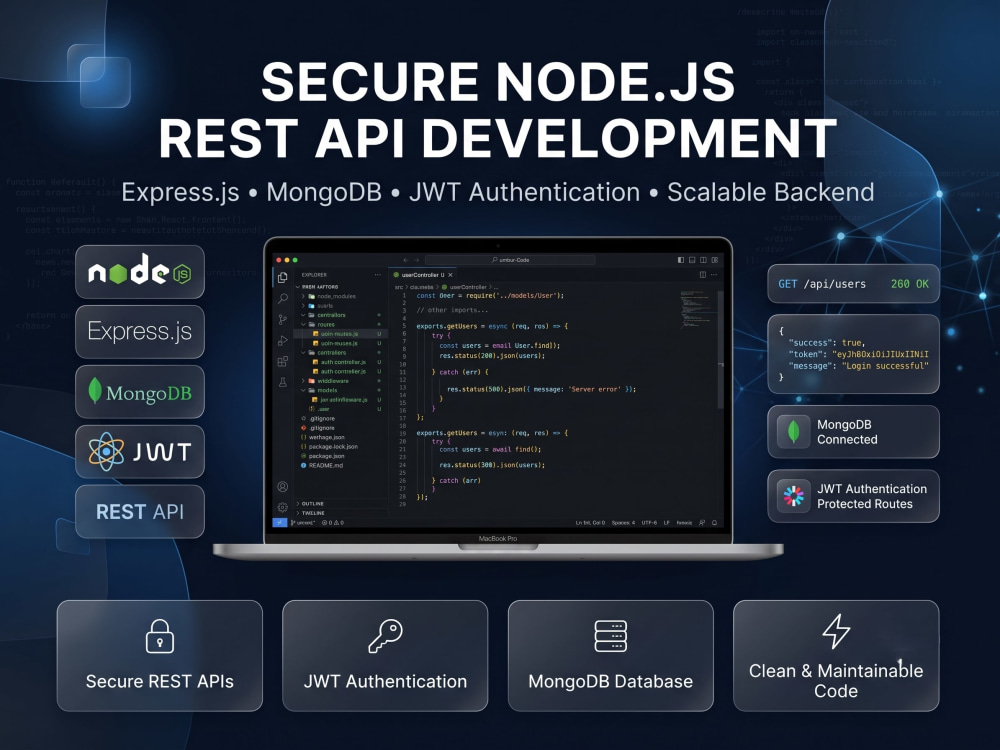This screenshot has width=1000, height=750.
Task: Click the blue remote indicator in status bar
Action: pyautogui.click(x=280, y=522)
